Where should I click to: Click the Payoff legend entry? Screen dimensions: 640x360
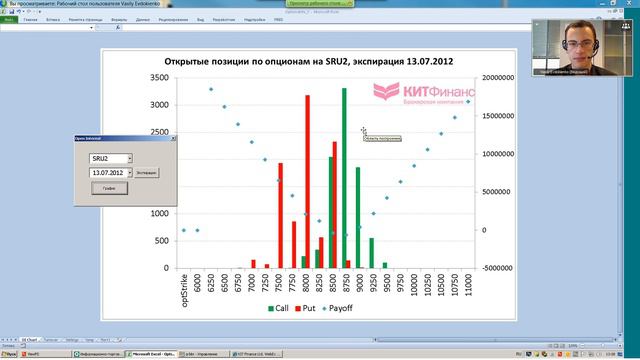pyautogui.click(x=337, y=308)
